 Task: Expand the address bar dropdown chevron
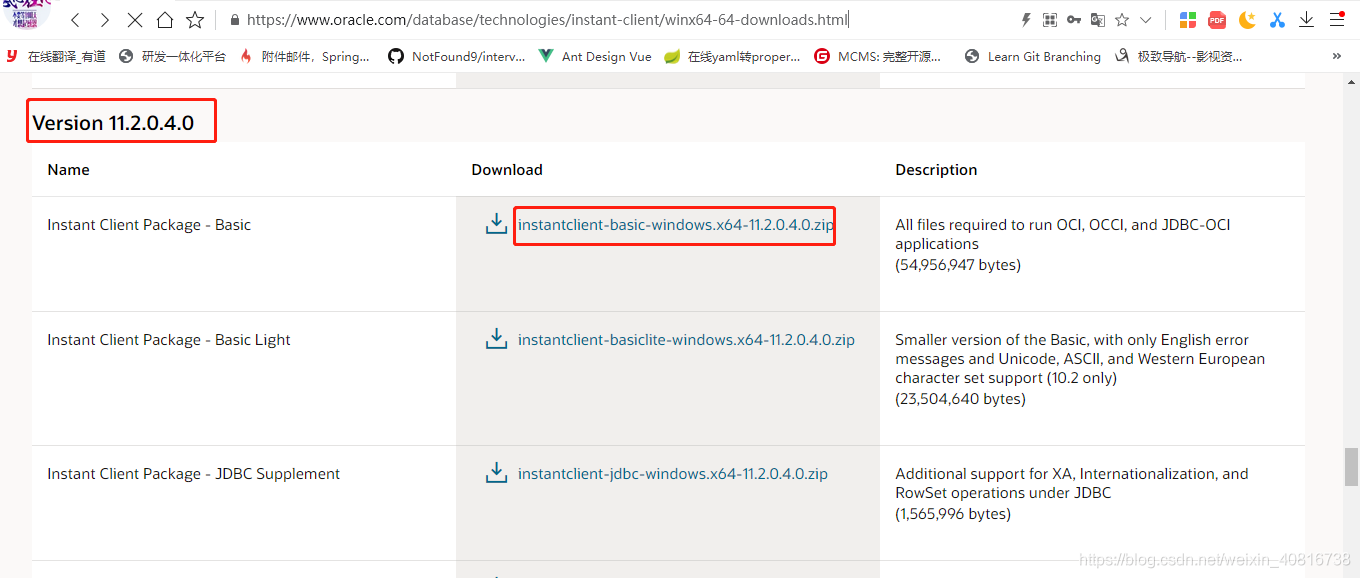click(x=1146, y=20)
